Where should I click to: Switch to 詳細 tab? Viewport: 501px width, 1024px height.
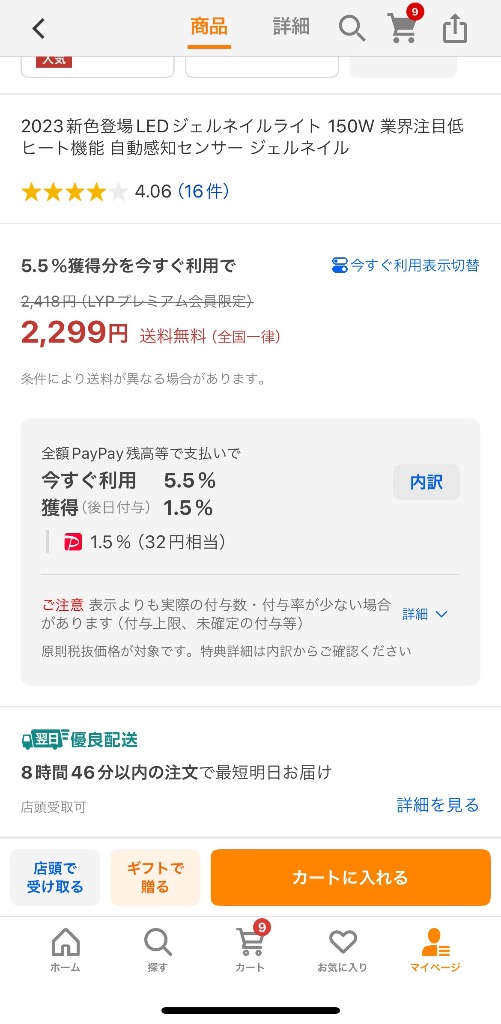[291, 27]
